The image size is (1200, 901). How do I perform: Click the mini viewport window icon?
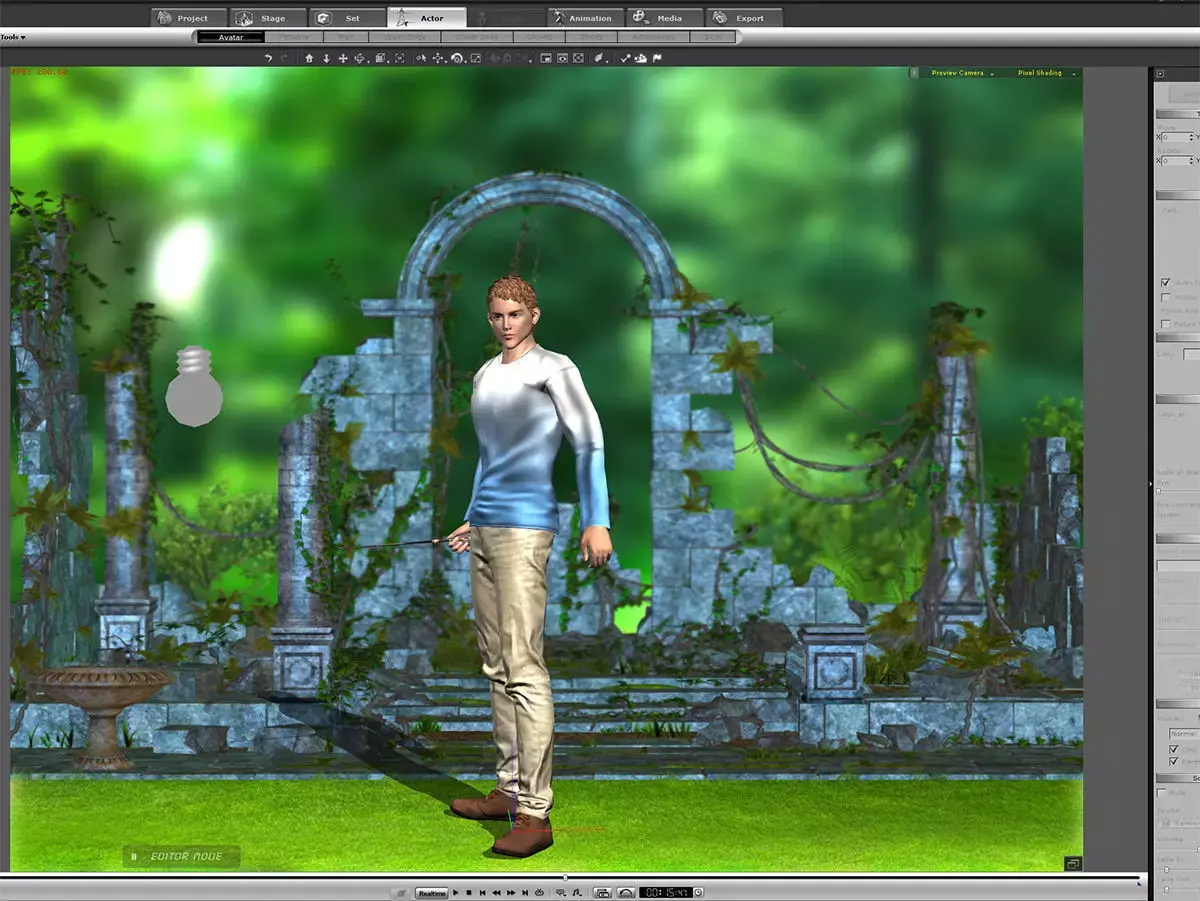pyautogui.click(x=545, y=58)
